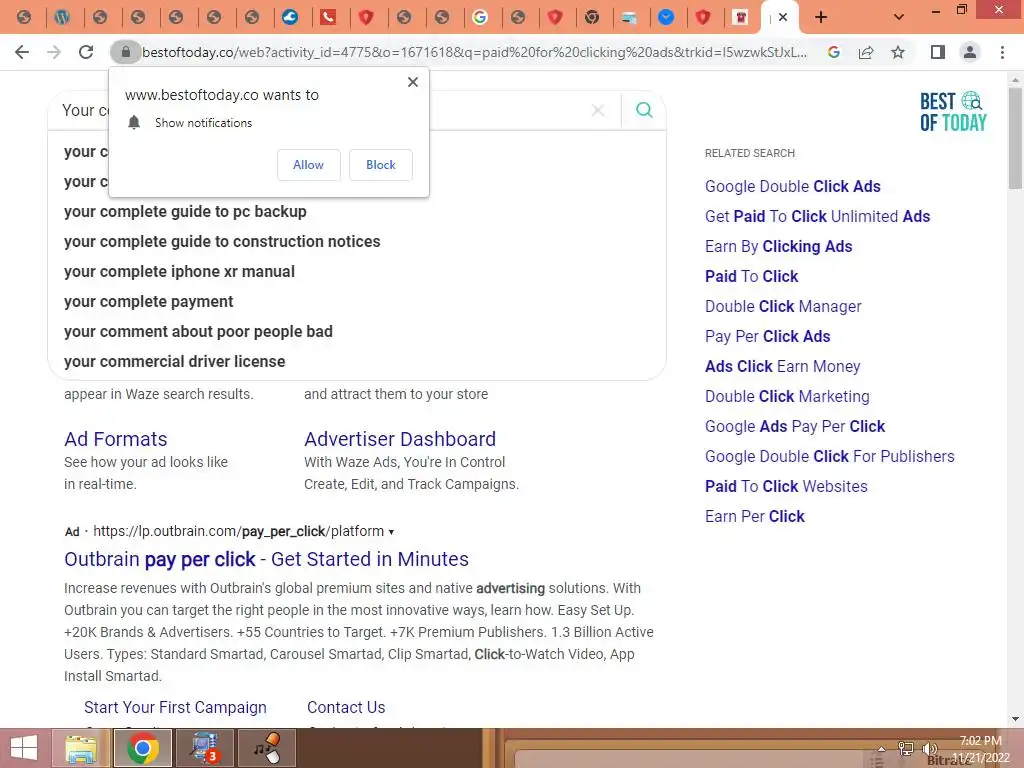The image size is (1024, 768).
Task: Go forward using the forward arrow
Action: pyautogui.click(x=54, y=52)
